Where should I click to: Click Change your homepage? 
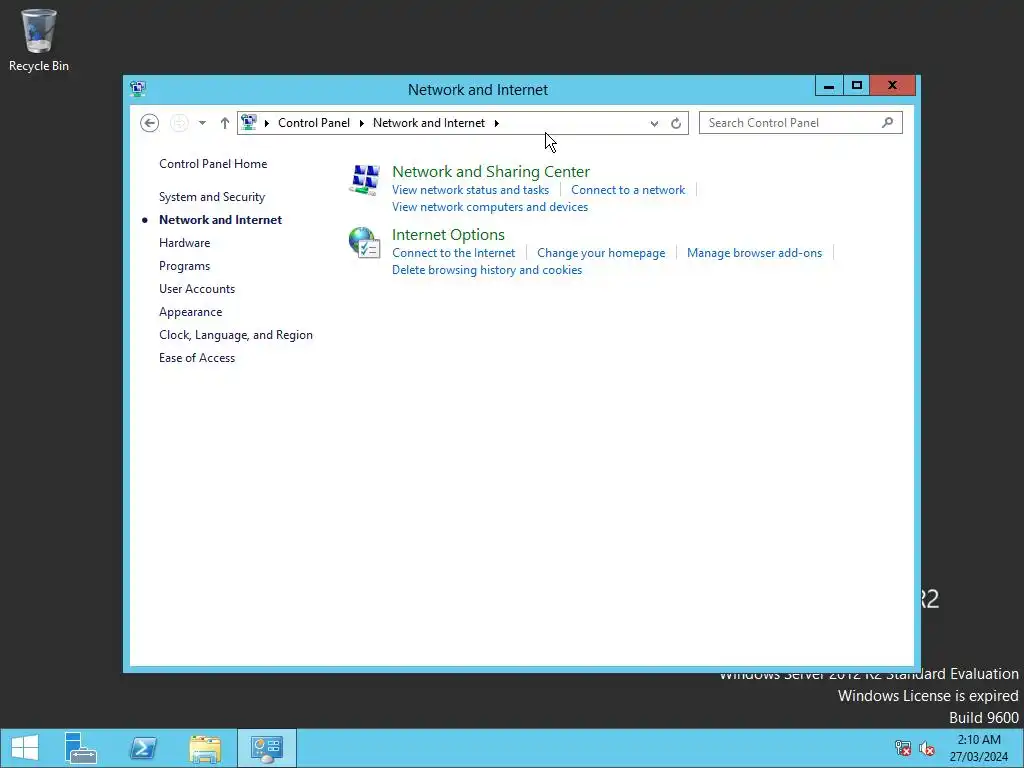(601, 253)
